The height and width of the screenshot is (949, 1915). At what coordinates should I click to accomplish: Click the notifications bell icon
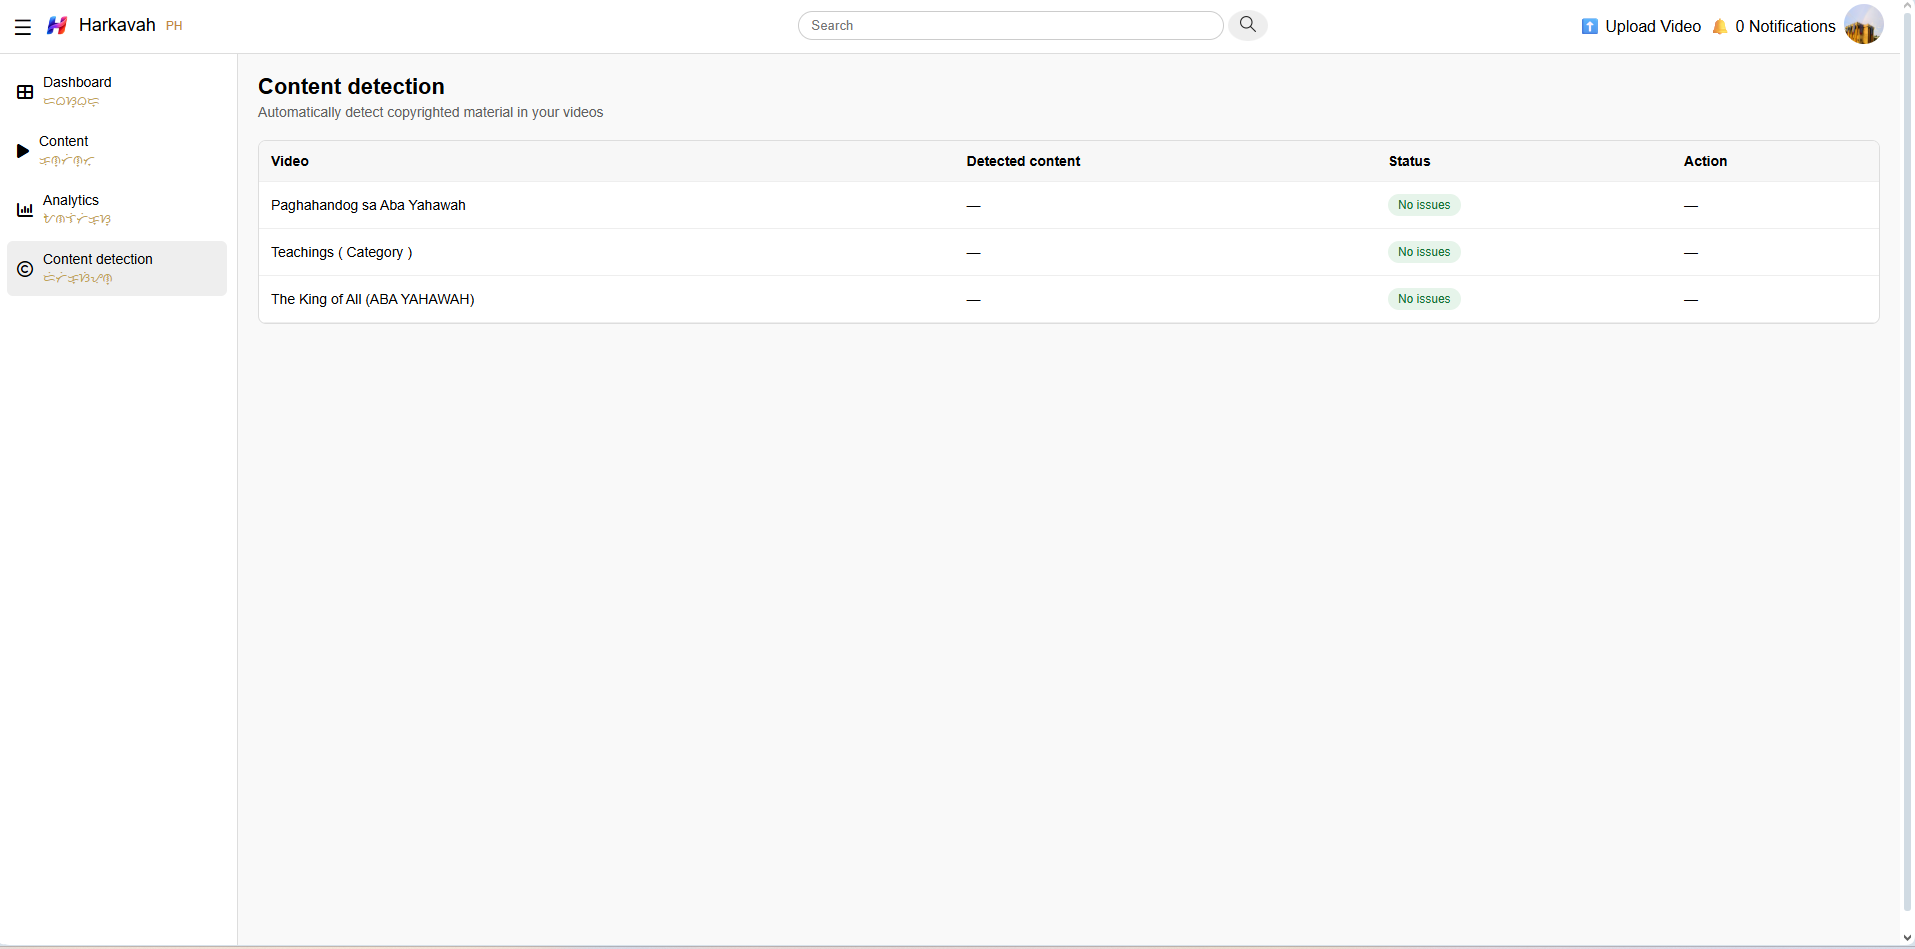[1720, 27]
